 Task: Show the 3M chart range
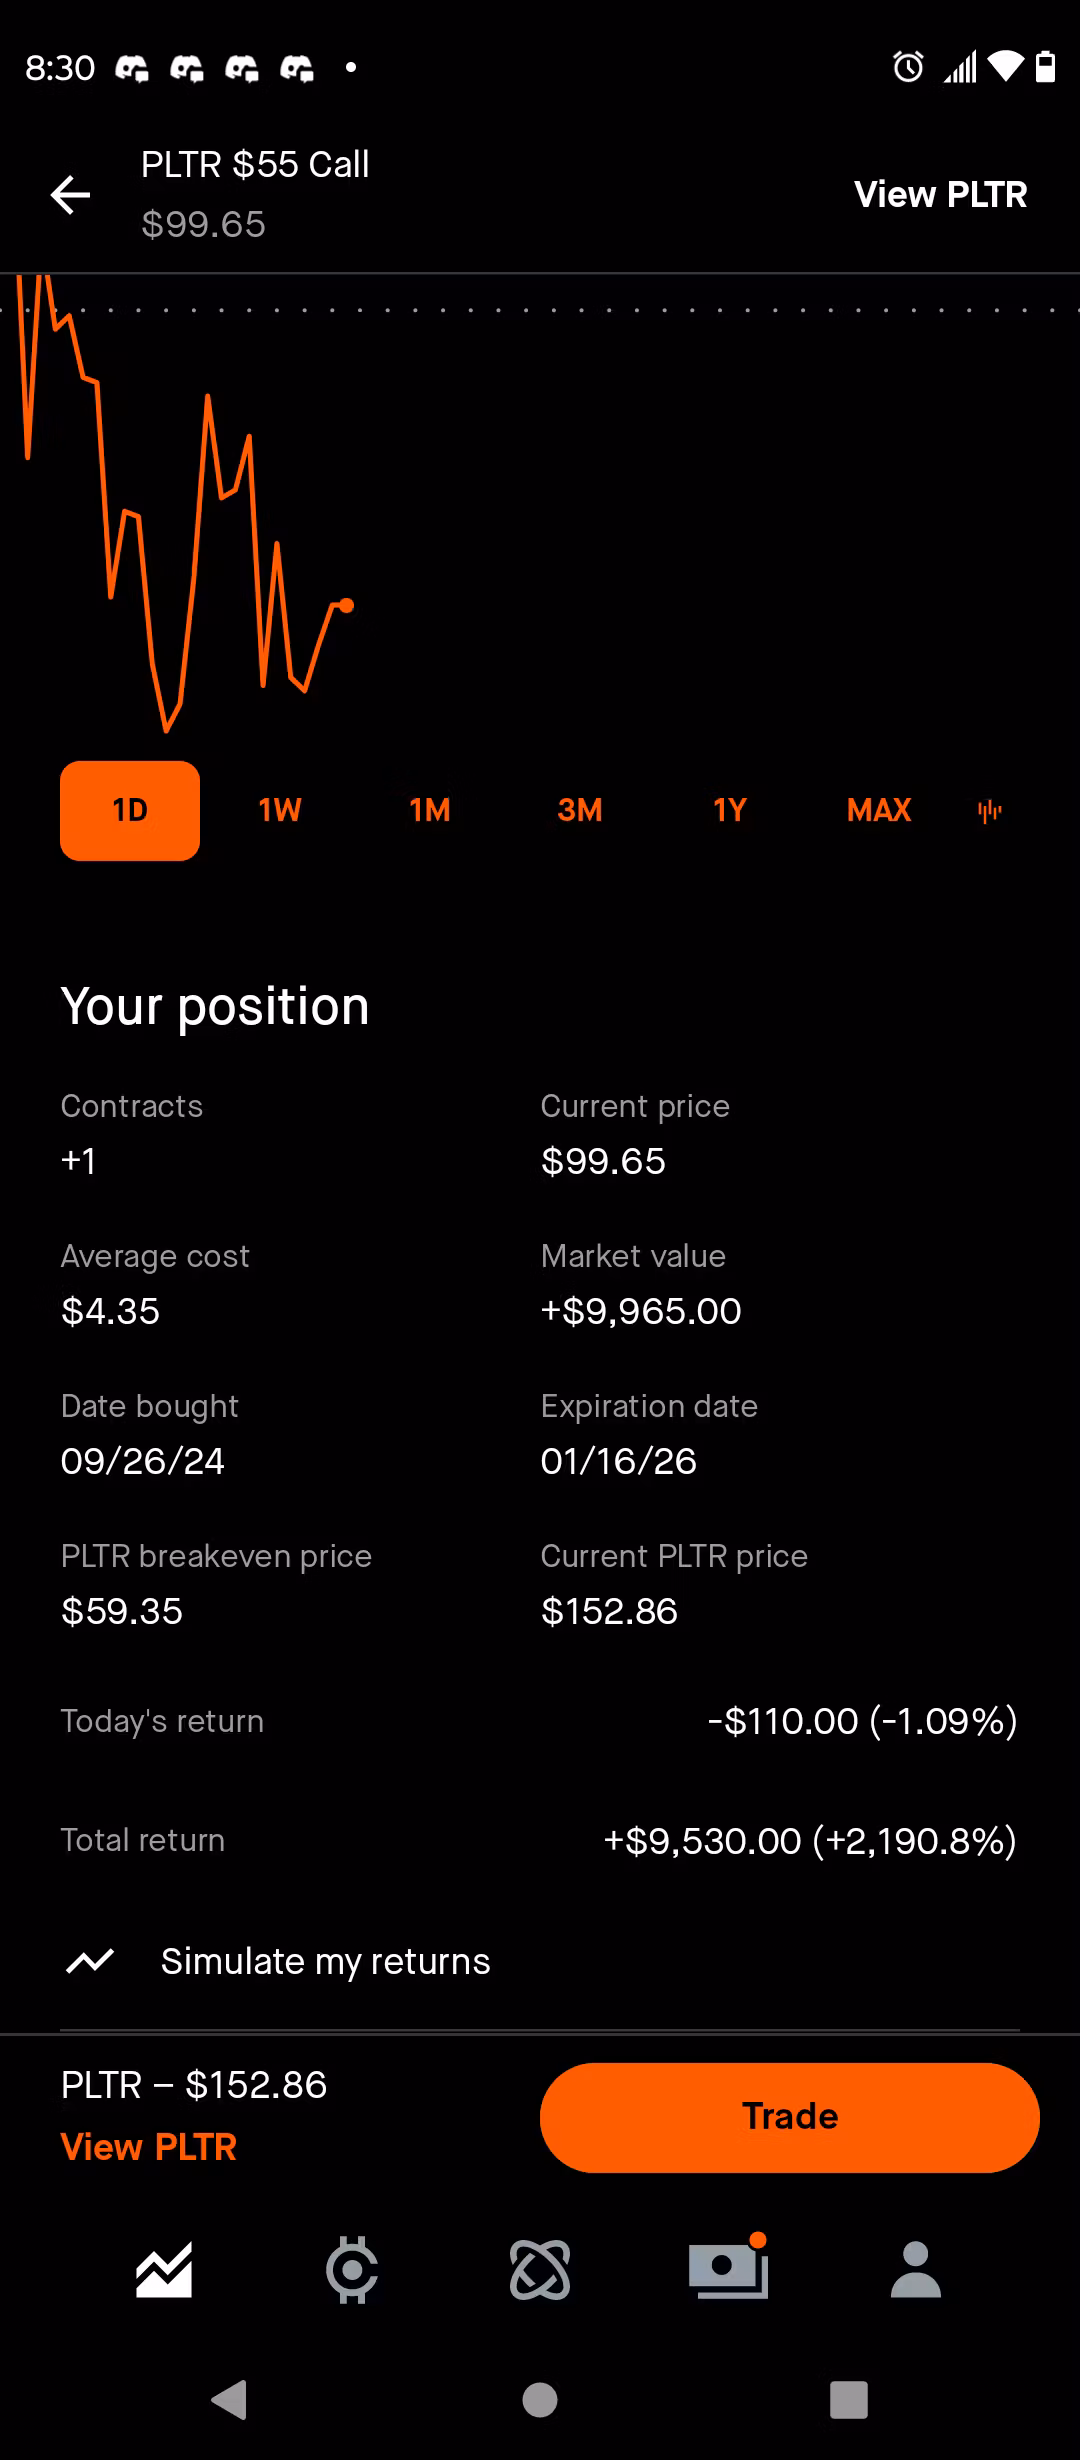click(580, 810)
